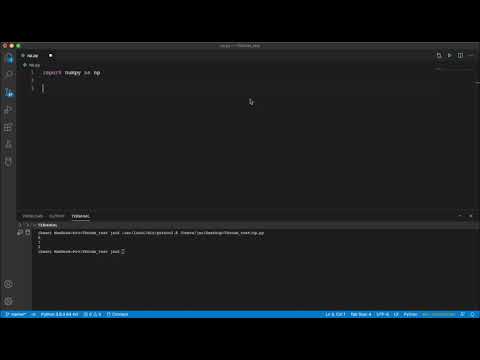480x360 pixels.
Task: Click the first small icon on the terminal toolbar
Action: coord(20,225)
